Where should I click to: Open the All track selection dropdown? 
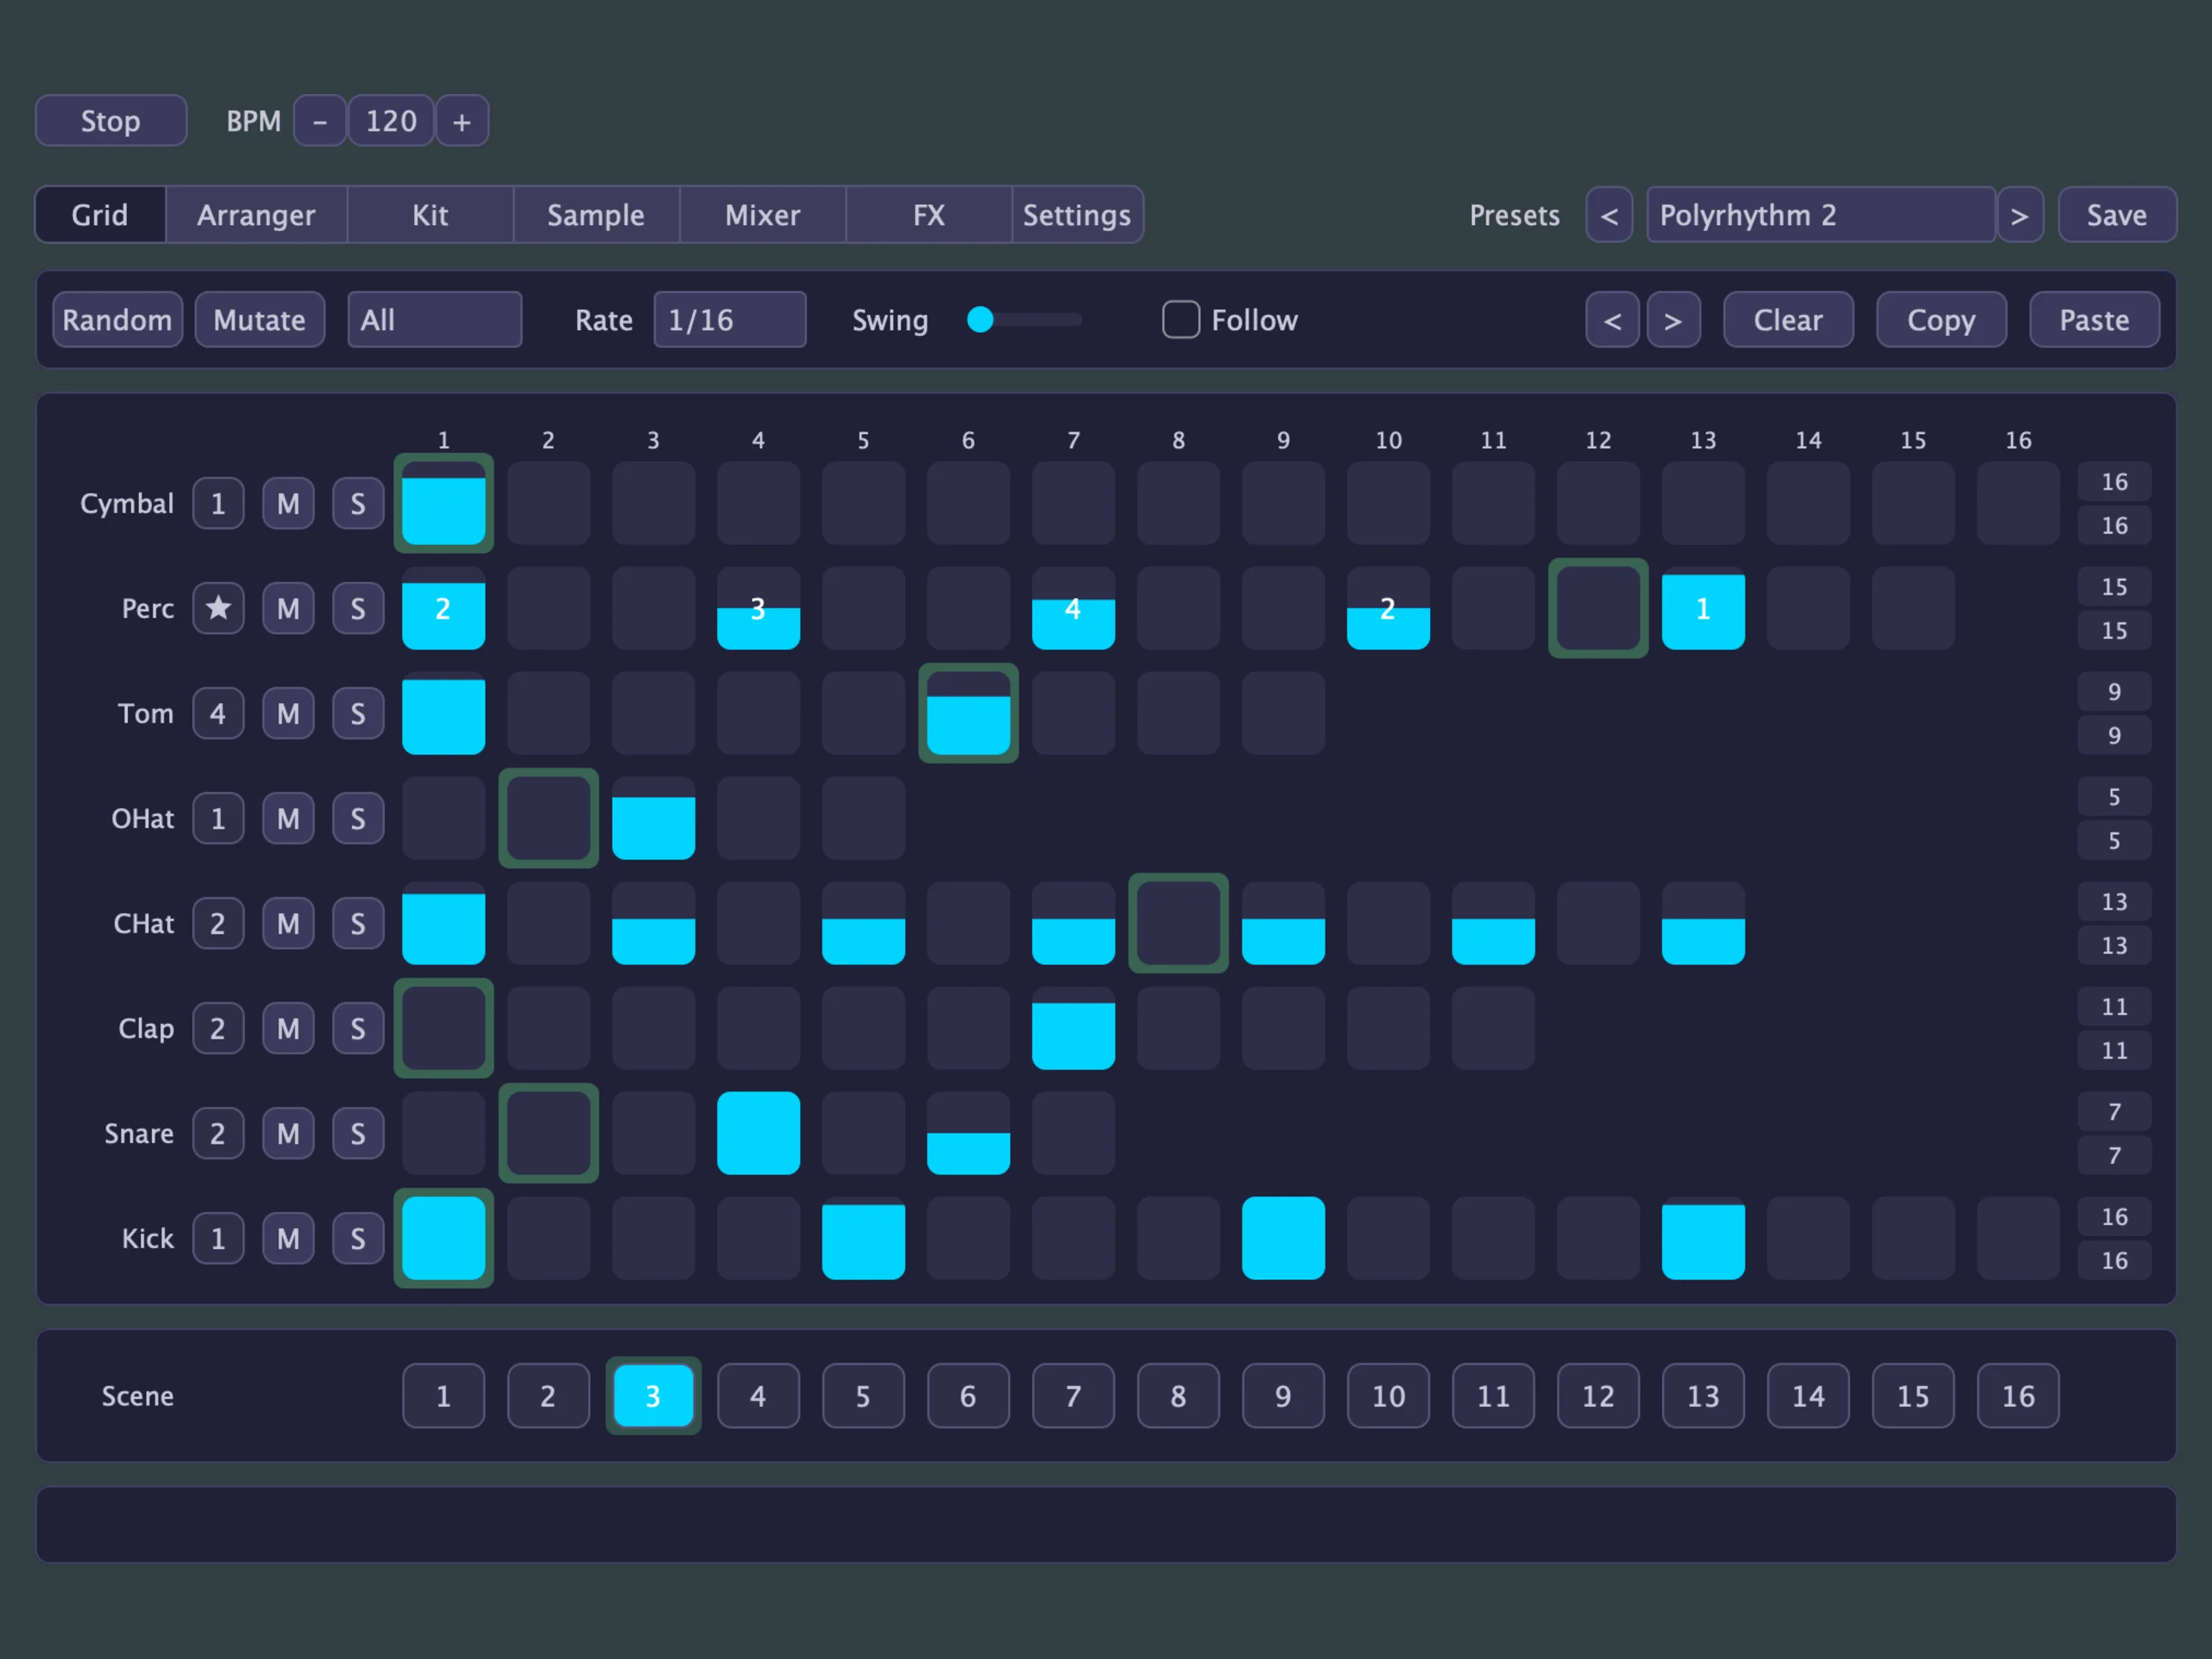coord(434,320)
